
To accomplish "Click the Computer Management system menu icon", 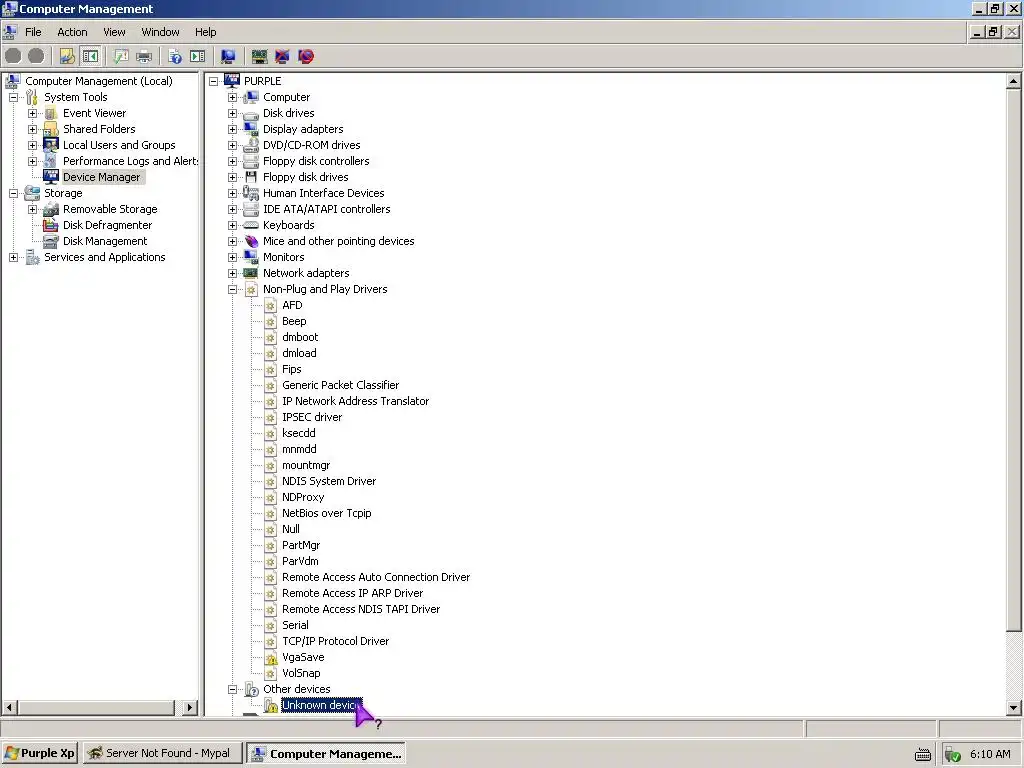I will [x=9, y=8].
